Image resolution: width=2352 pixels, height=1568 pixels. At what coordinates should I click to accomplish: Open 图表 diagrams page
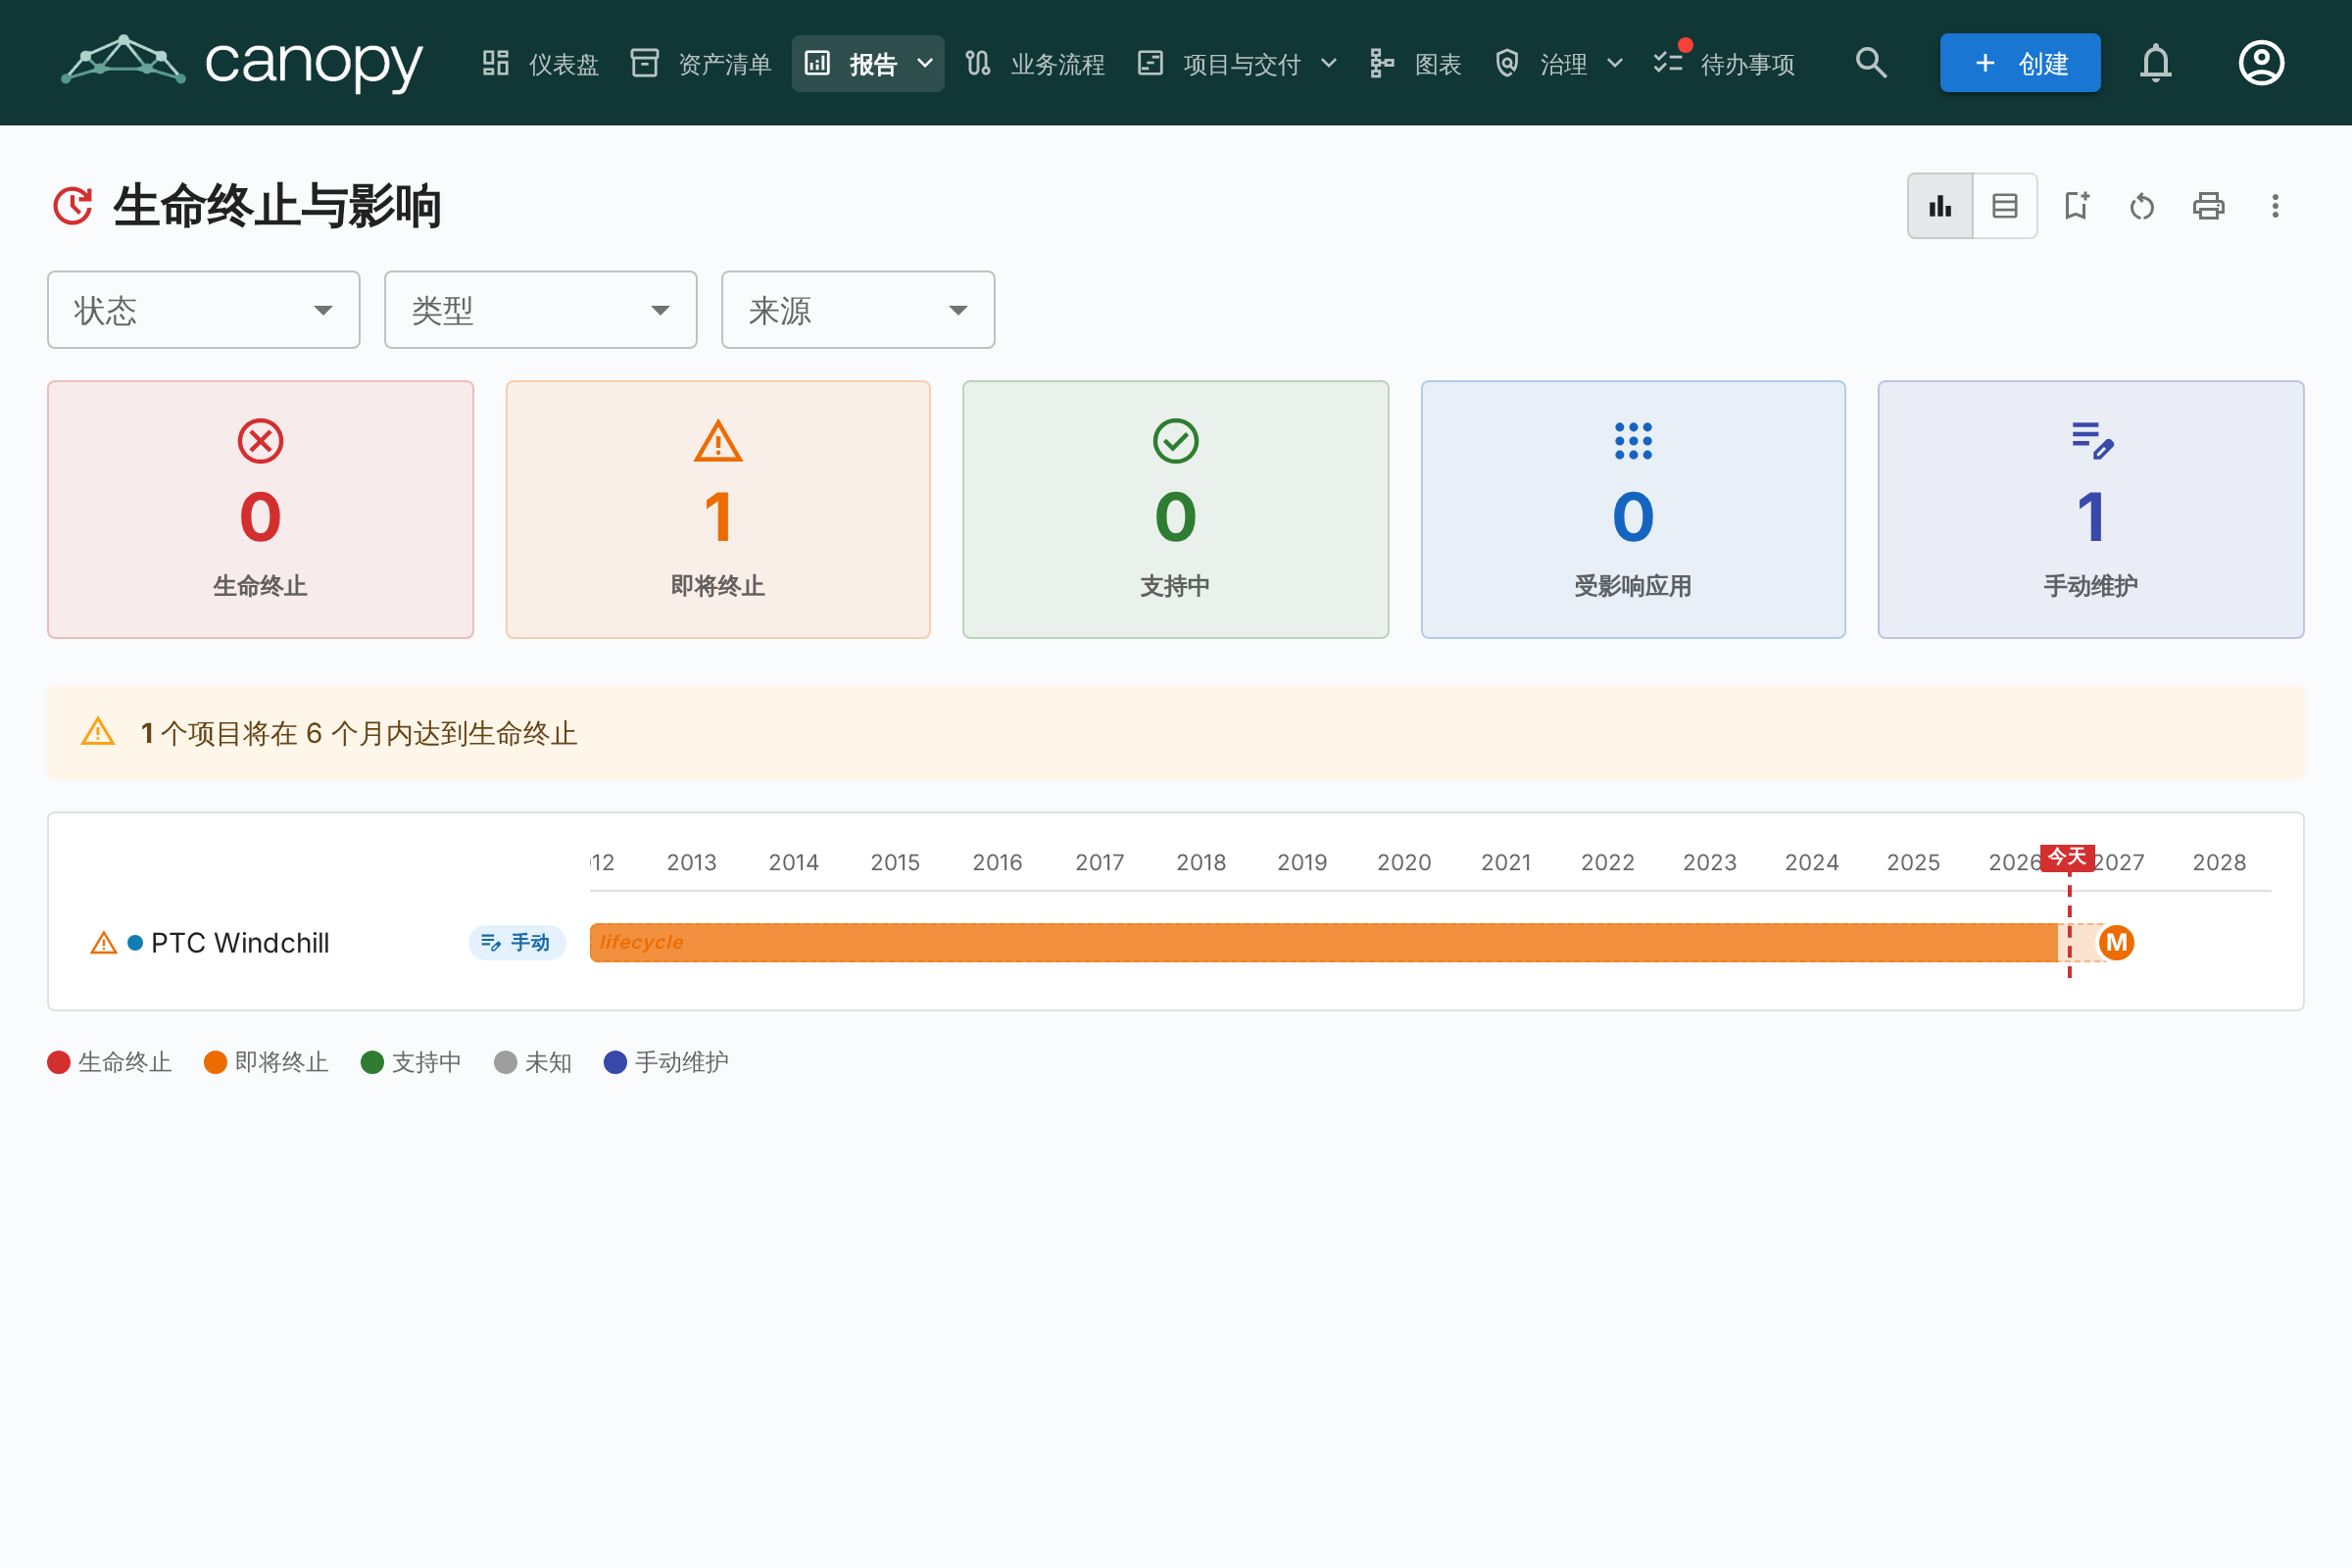click(1415, 64)
